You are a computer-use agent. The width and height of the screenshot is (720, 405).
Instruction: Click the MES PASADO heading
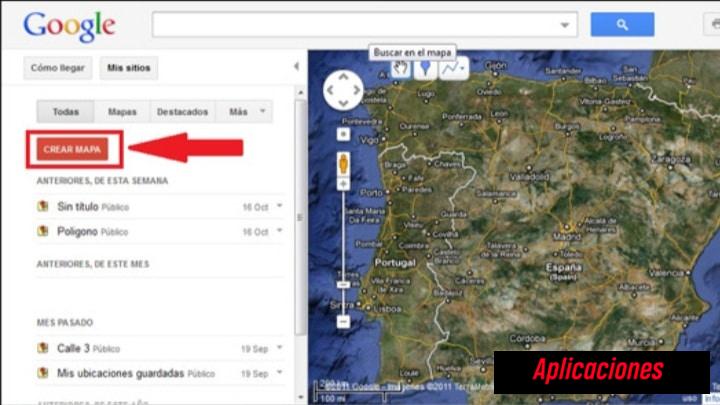(x=65, y=323)
